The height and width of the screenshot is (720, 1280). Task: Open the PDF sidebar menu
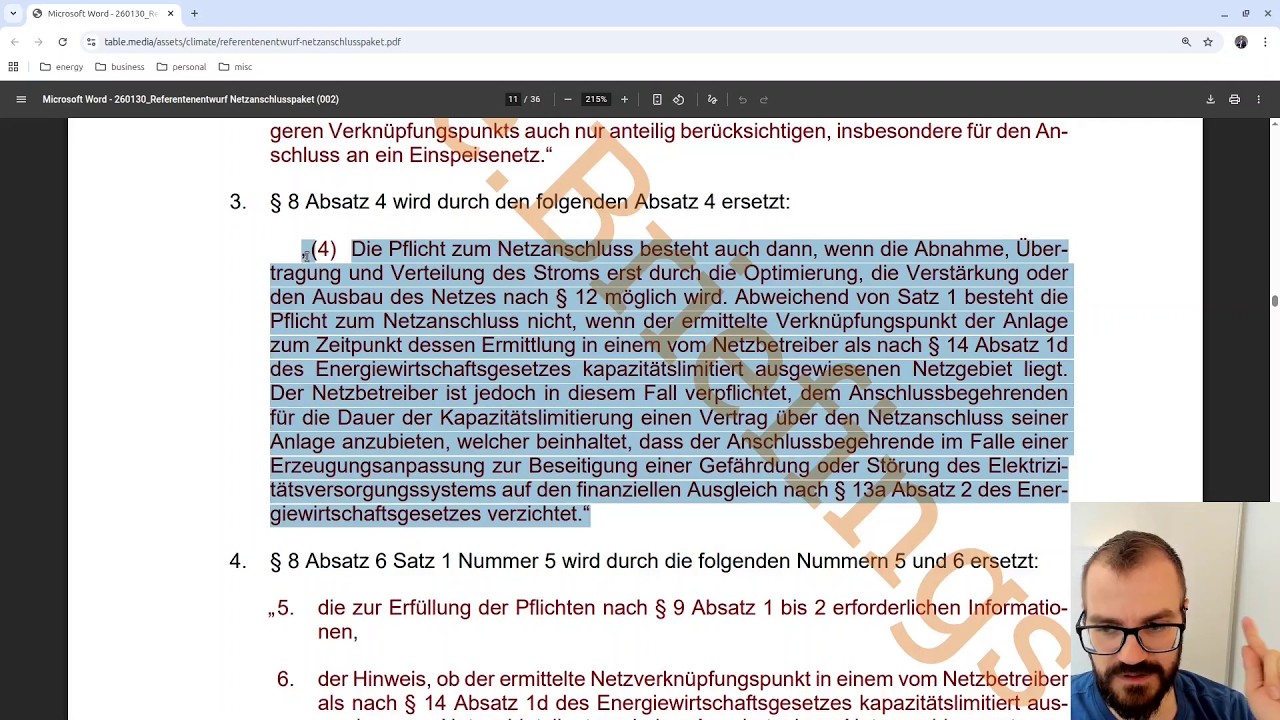21,99
